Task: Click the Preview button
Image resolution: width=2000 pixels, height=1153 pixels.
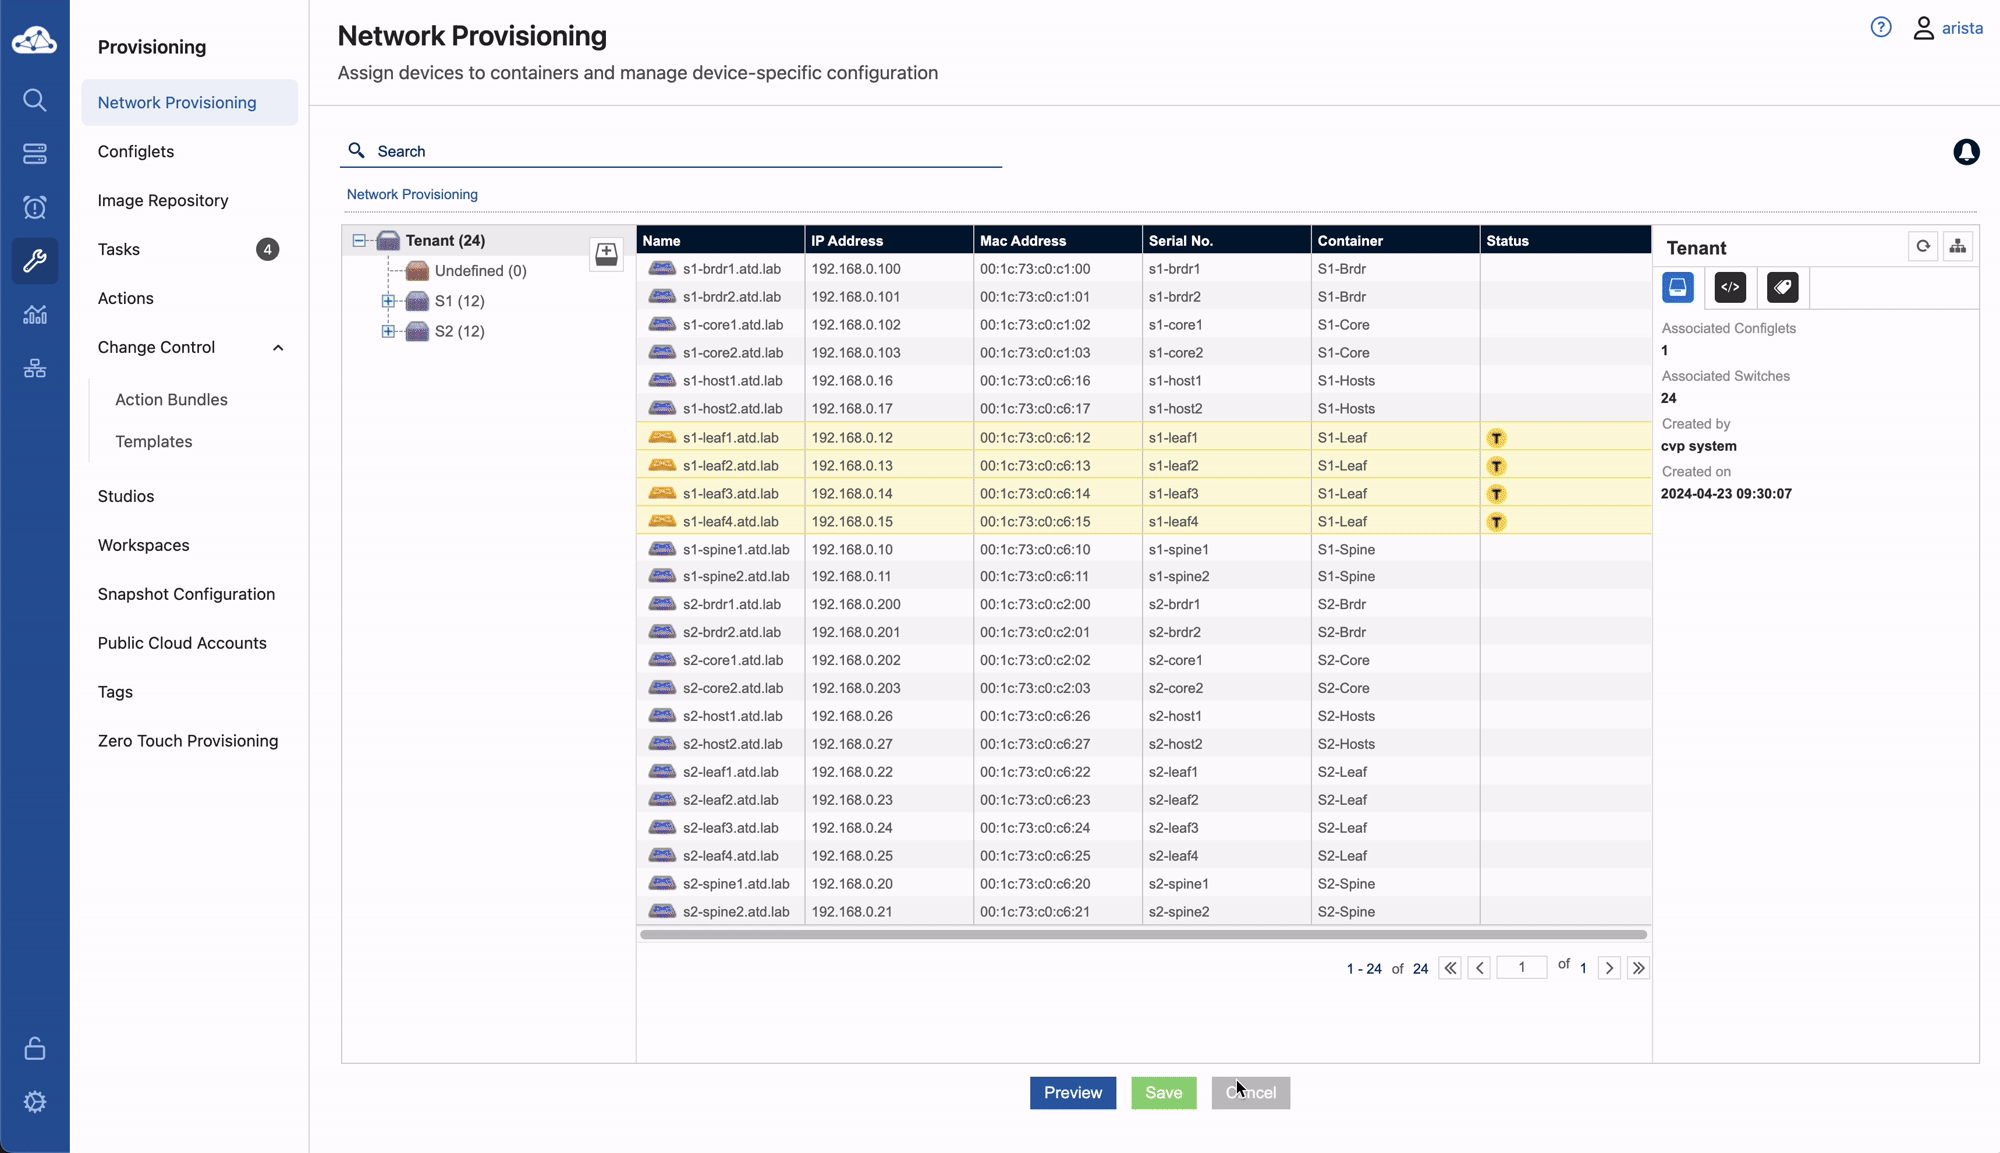Action: [1072, 1093]
